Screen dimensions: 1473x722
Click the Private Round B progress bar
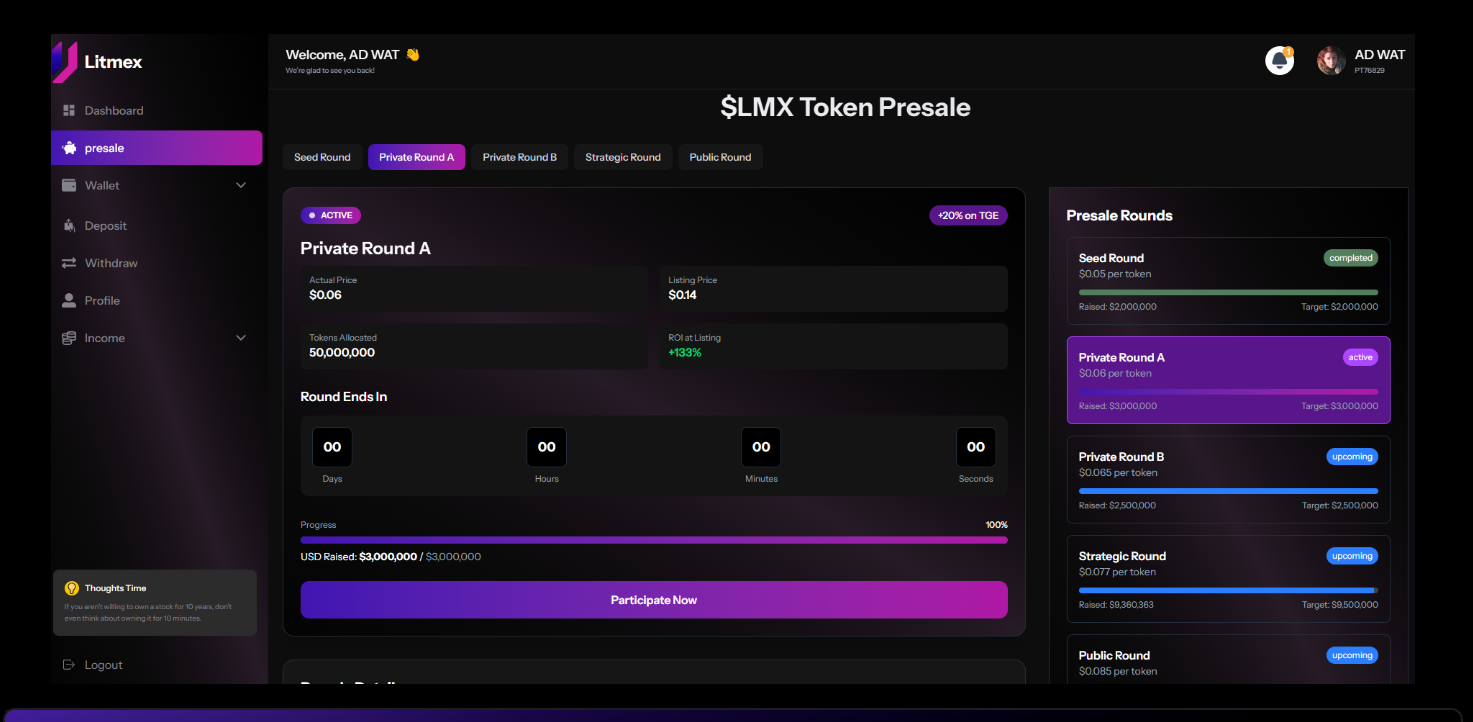[x=1228, y=491]
